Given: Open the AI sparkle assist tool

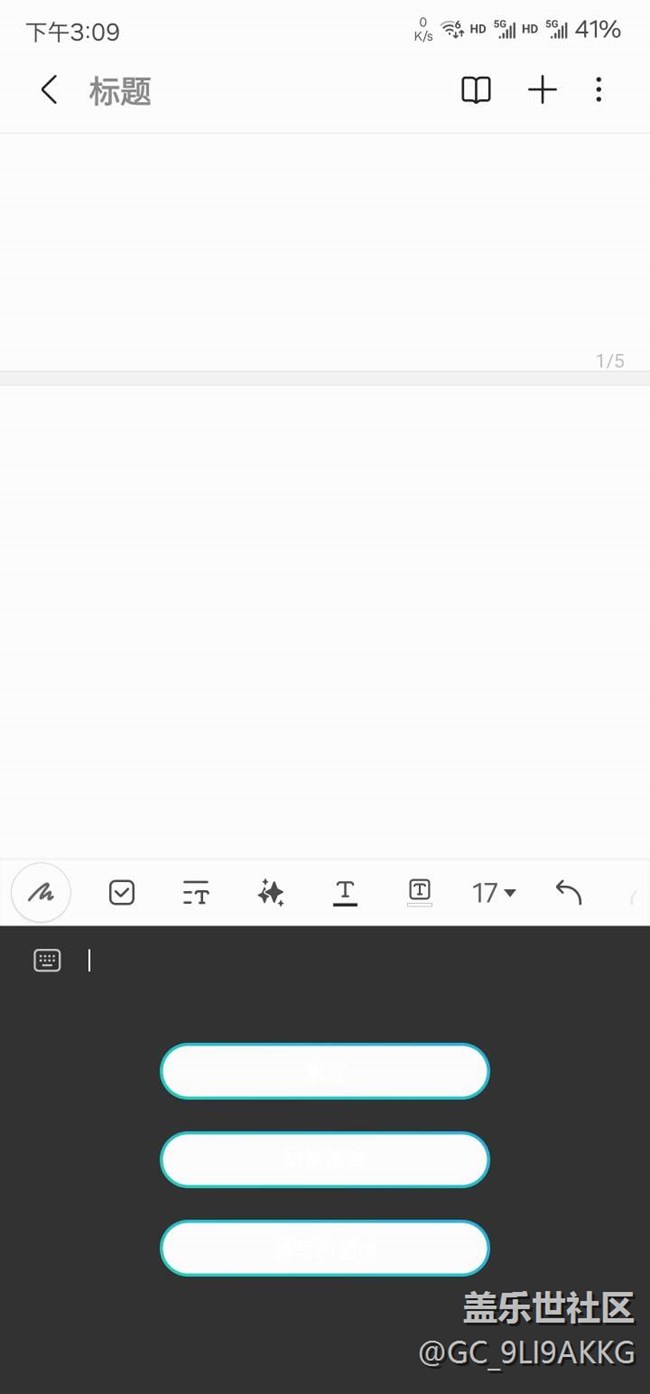Looking at the screenshot, I should pyautogui.click(x=271, y=892).
